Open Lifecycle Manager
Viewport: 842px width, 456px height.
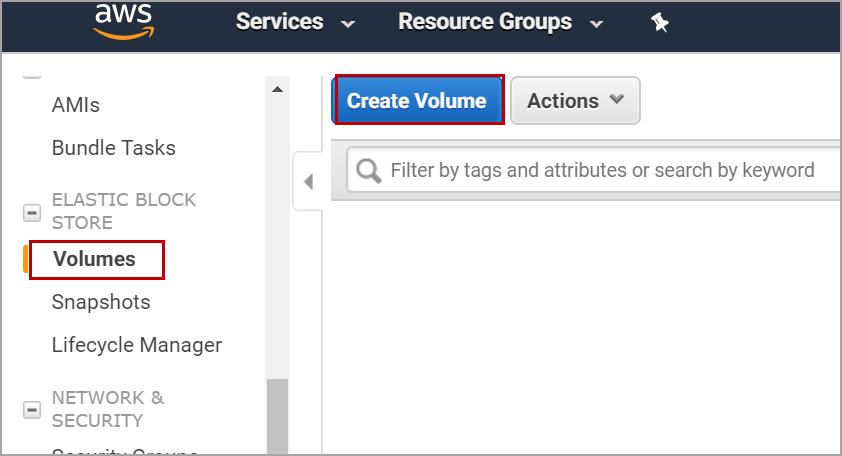[x=137, y=345]
